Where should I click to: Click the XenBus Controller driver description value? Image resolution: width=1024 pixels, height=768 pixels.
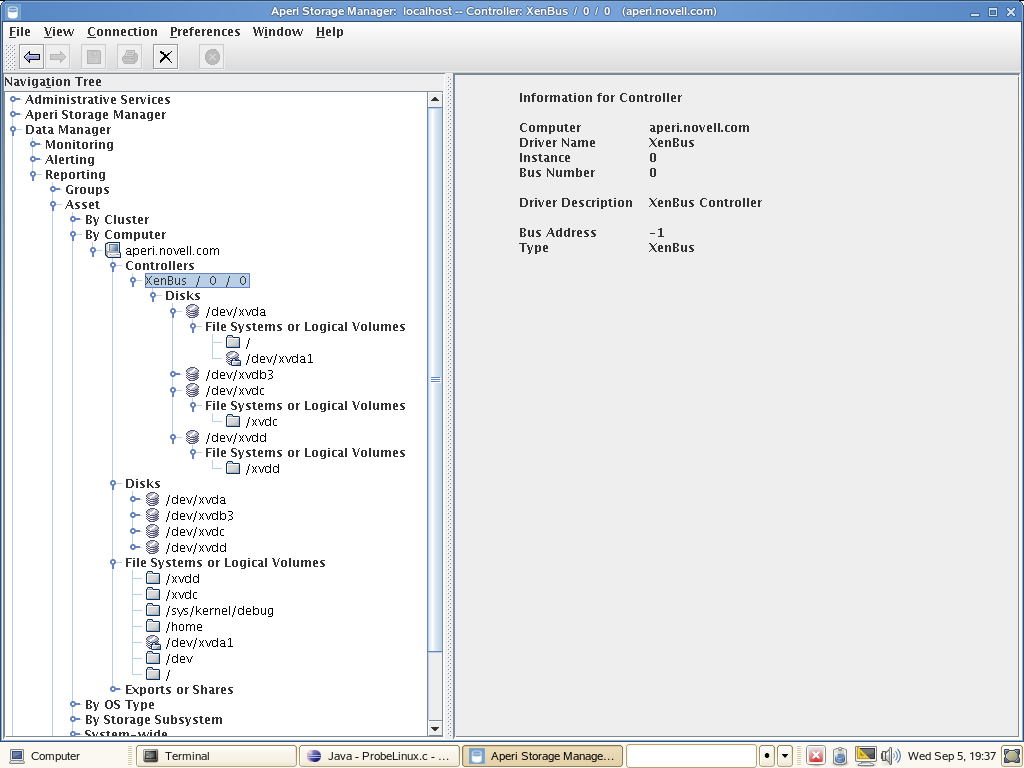[705, 202]
